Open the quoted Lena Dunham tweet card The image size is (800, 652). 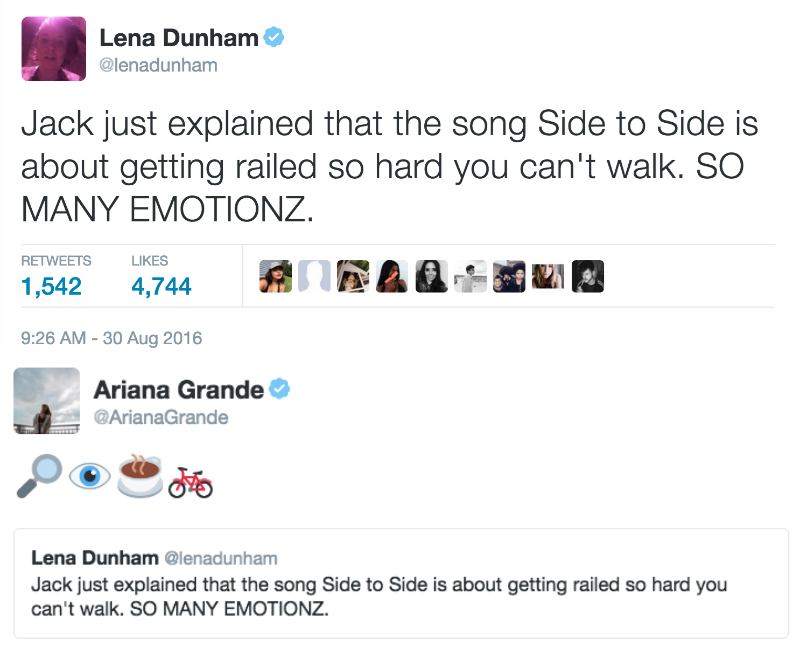click(x=401, y=583)
